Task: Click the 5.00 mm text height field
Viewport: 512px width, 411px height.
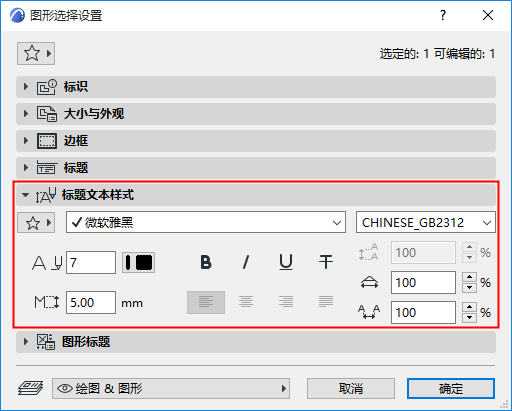Action: (x=91, y=303)
